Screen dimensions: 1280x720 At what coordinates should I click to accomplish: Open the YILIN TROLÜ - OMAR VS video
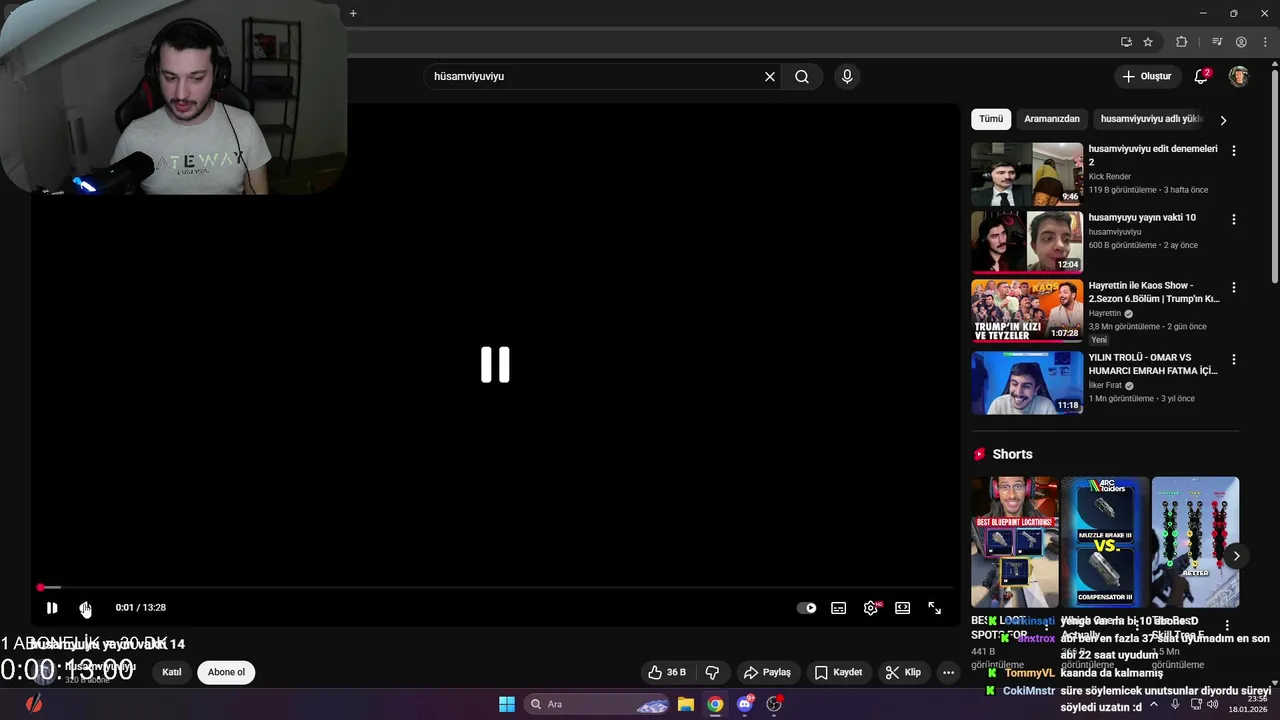click(x=1027, y=382)
